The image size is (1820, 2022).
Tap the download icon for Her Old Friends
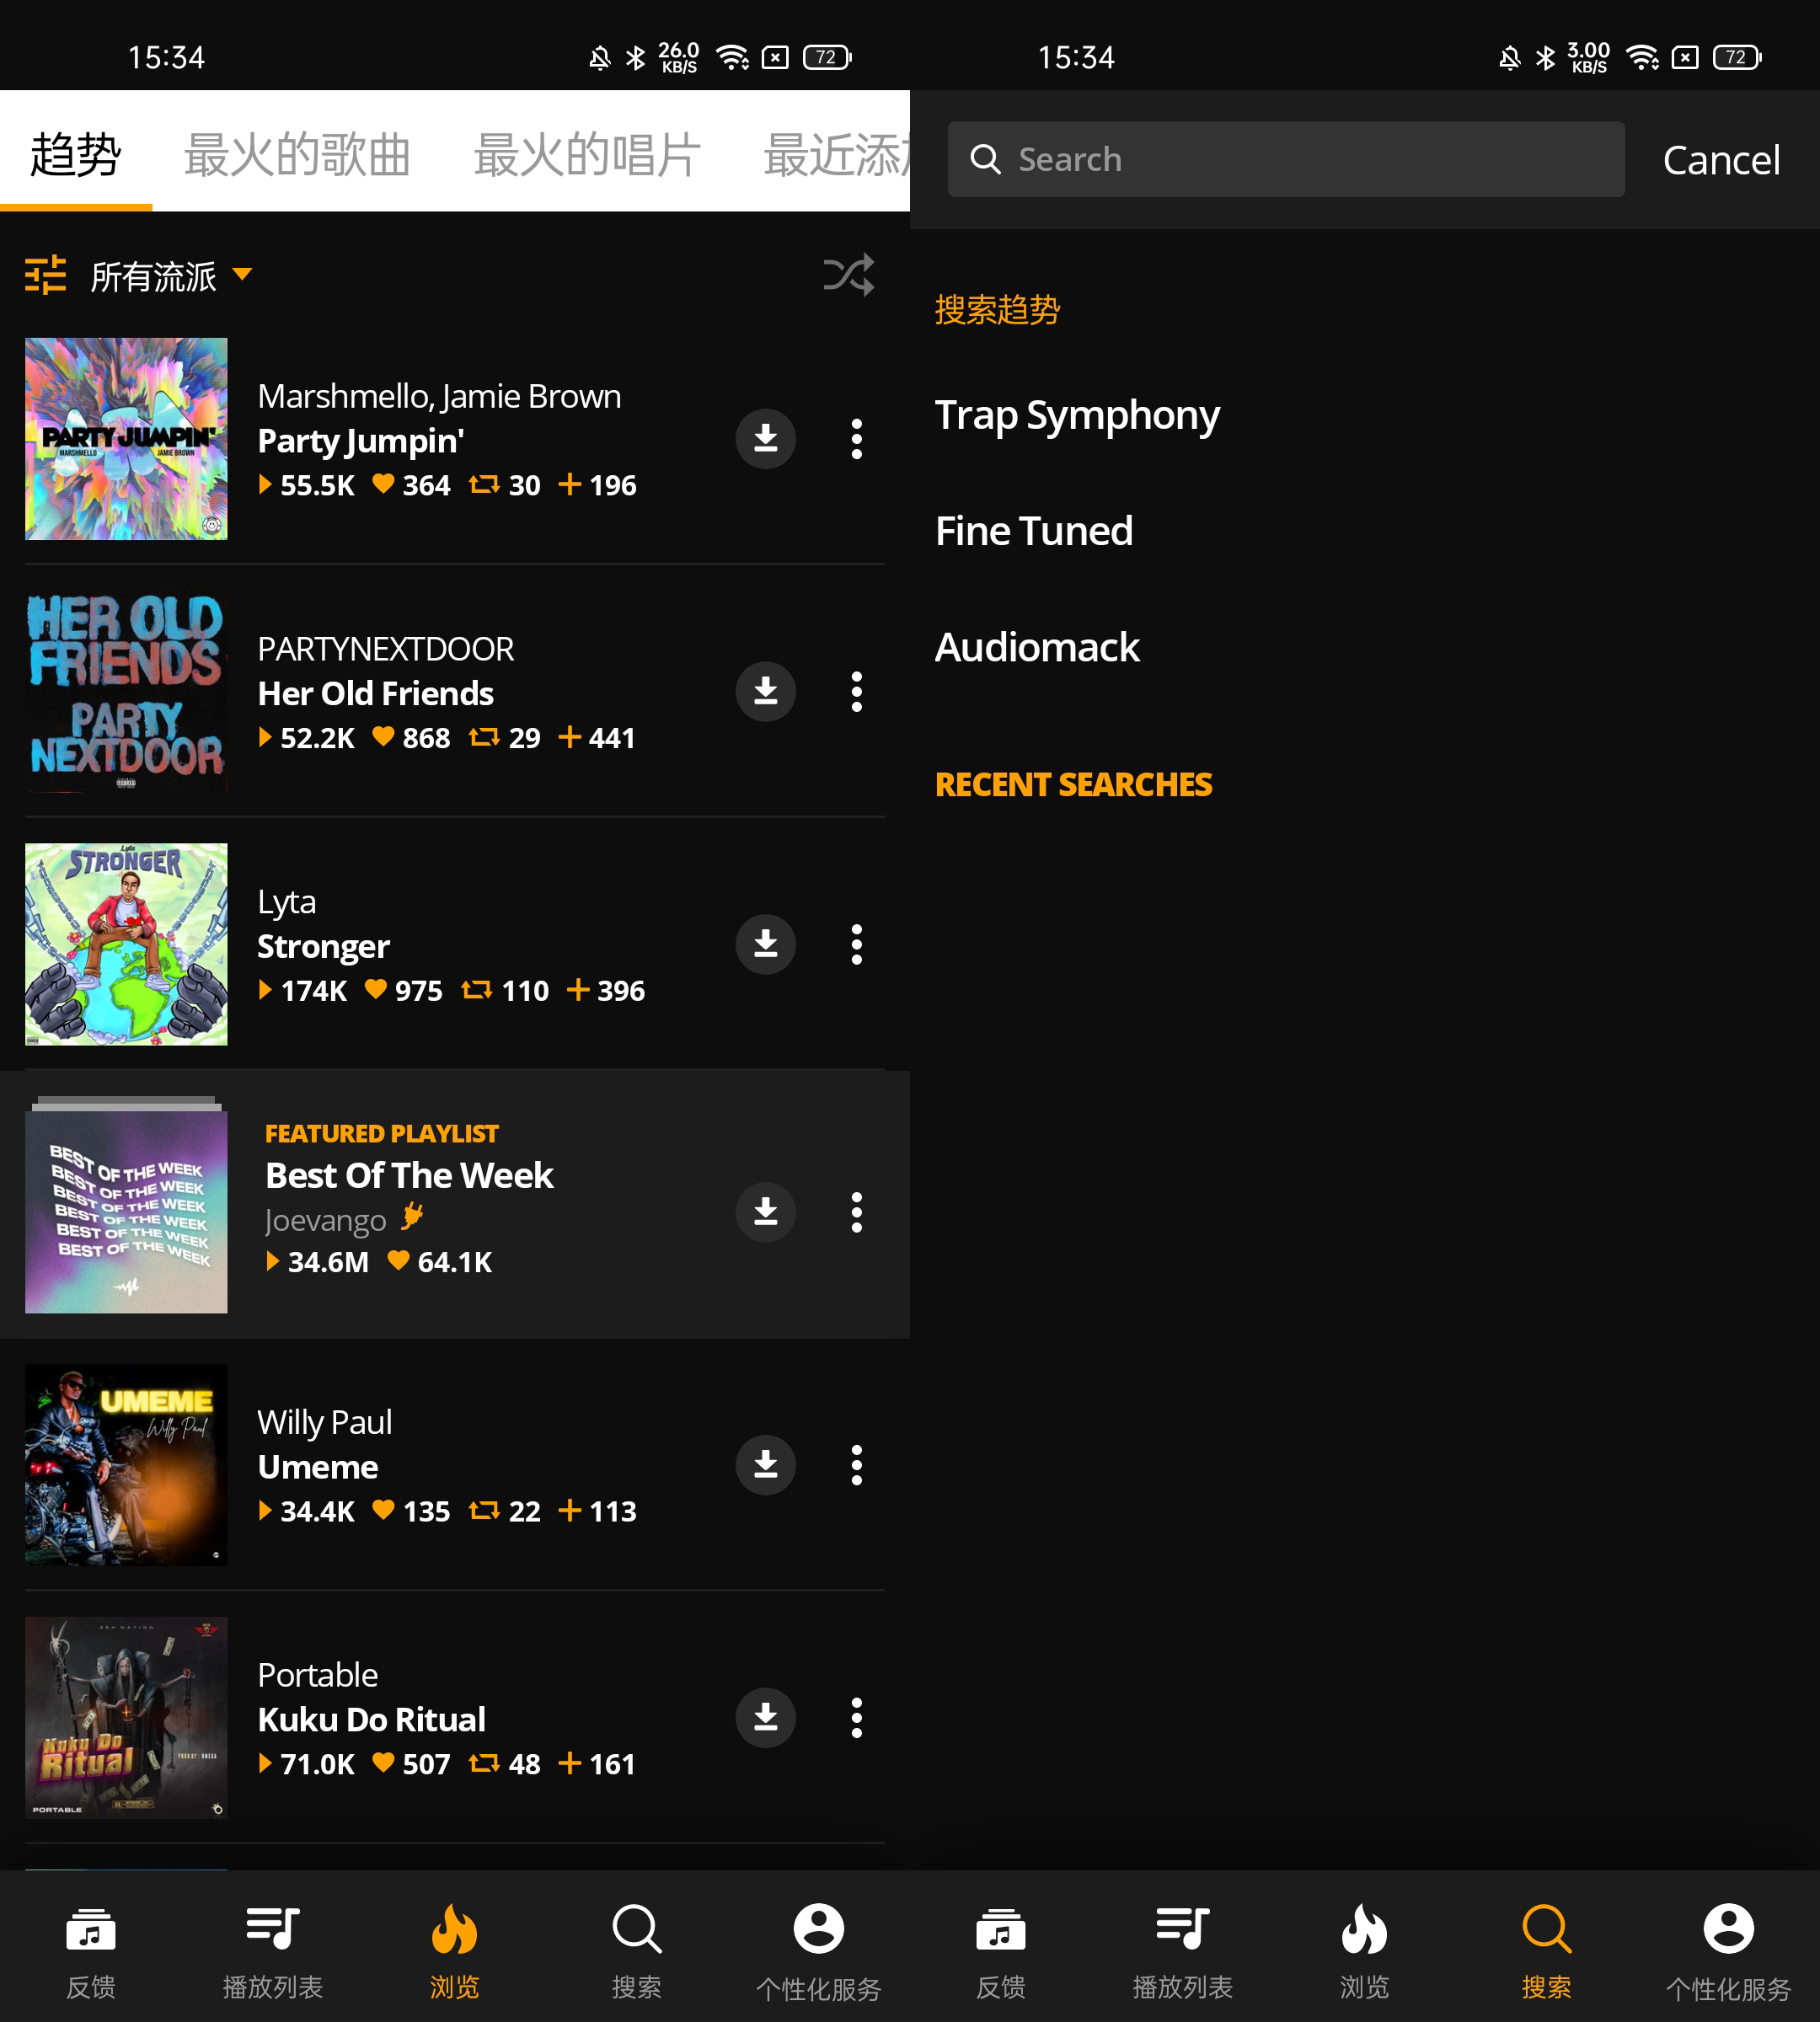766,690
